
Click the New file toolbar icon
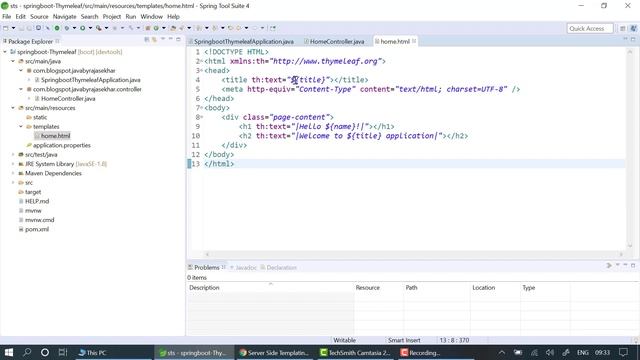coord(6,28)
